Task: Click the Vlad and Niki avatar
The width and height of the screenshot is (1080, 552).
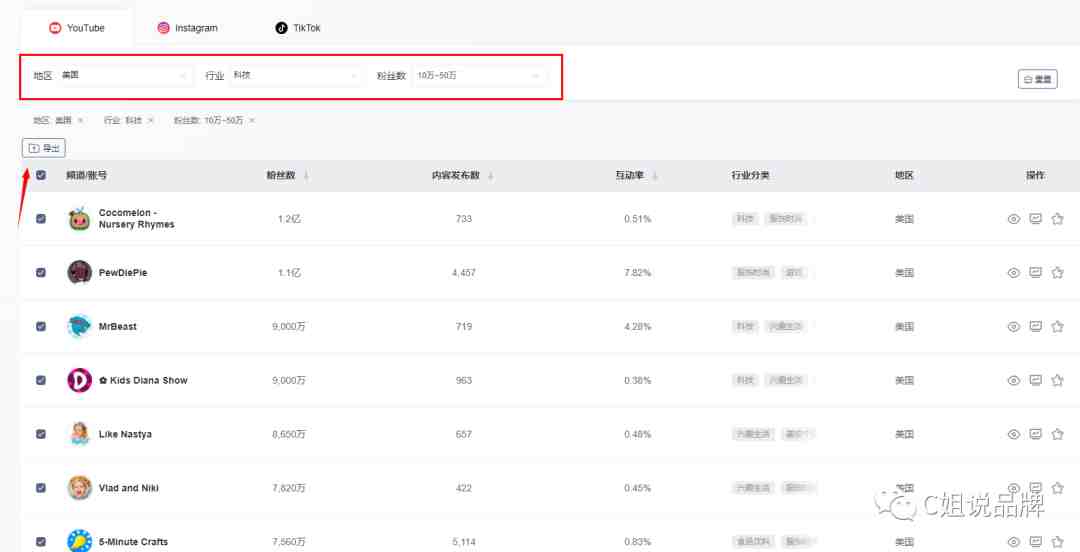Action: [79, 487]
